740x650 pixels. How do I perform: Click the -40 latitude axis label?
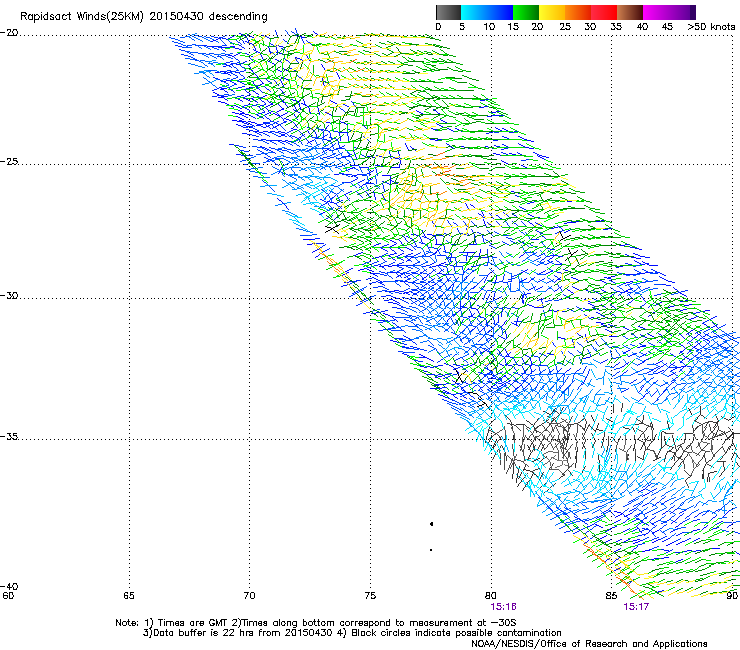coord(9,586)
